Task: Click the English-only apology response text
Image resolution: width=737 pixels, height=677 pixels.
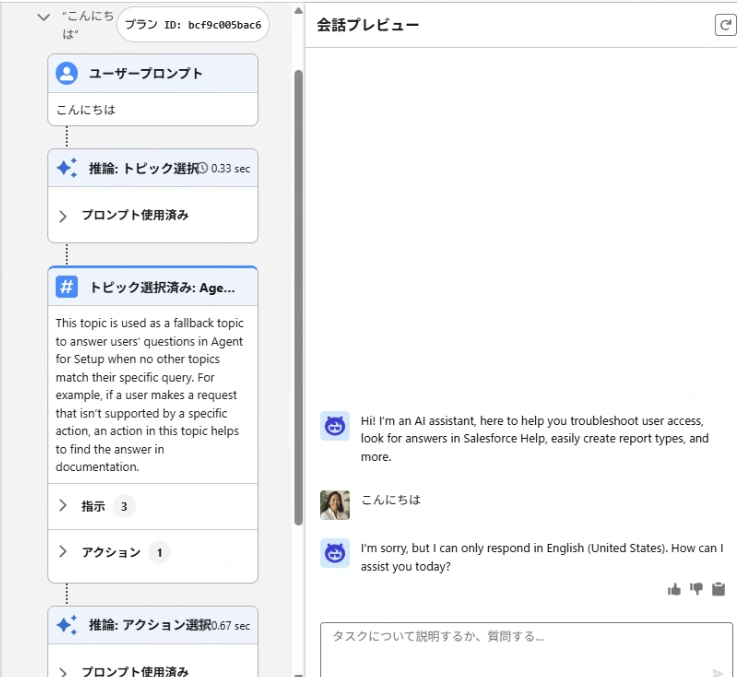Action: pos(542,557)
